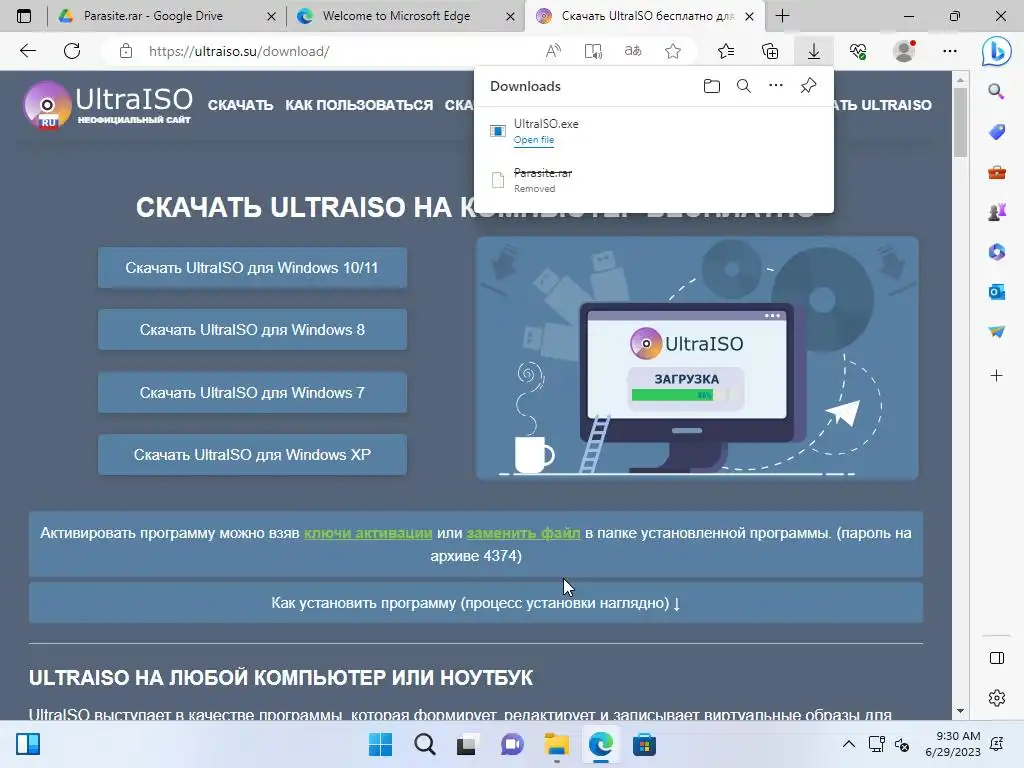Search downloads in Downloads panel
The width and height of the screenshot is (1024, 768).
[743, 86]
